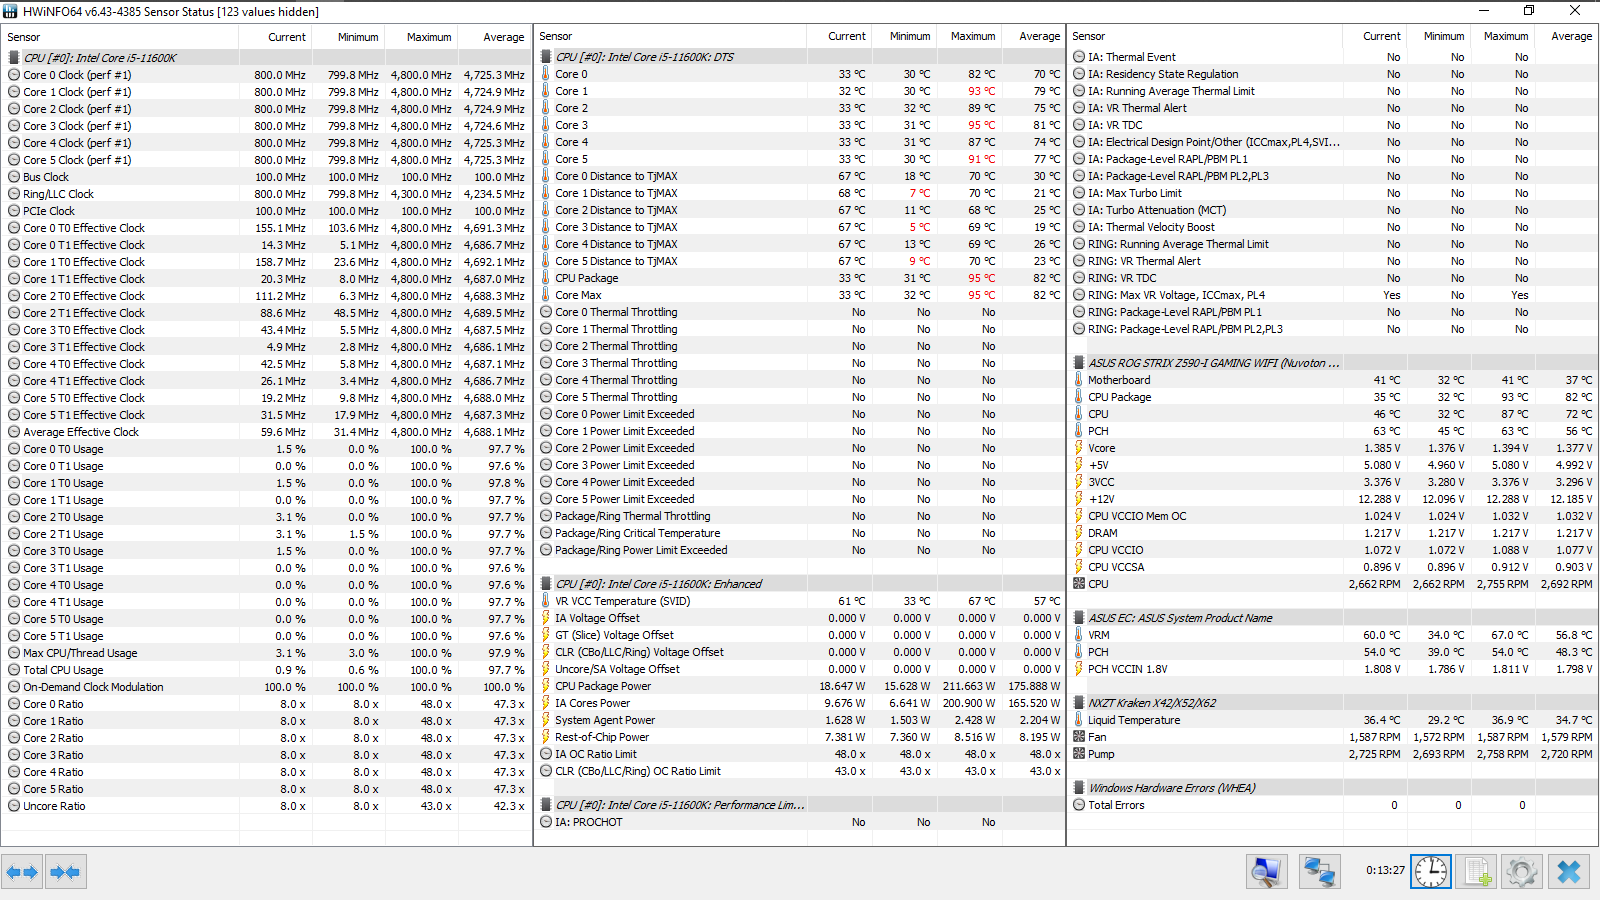Viewport: 1600px width, 900px height.
Task: Click the fan icon next to Pump
Action: point(1079,754)
